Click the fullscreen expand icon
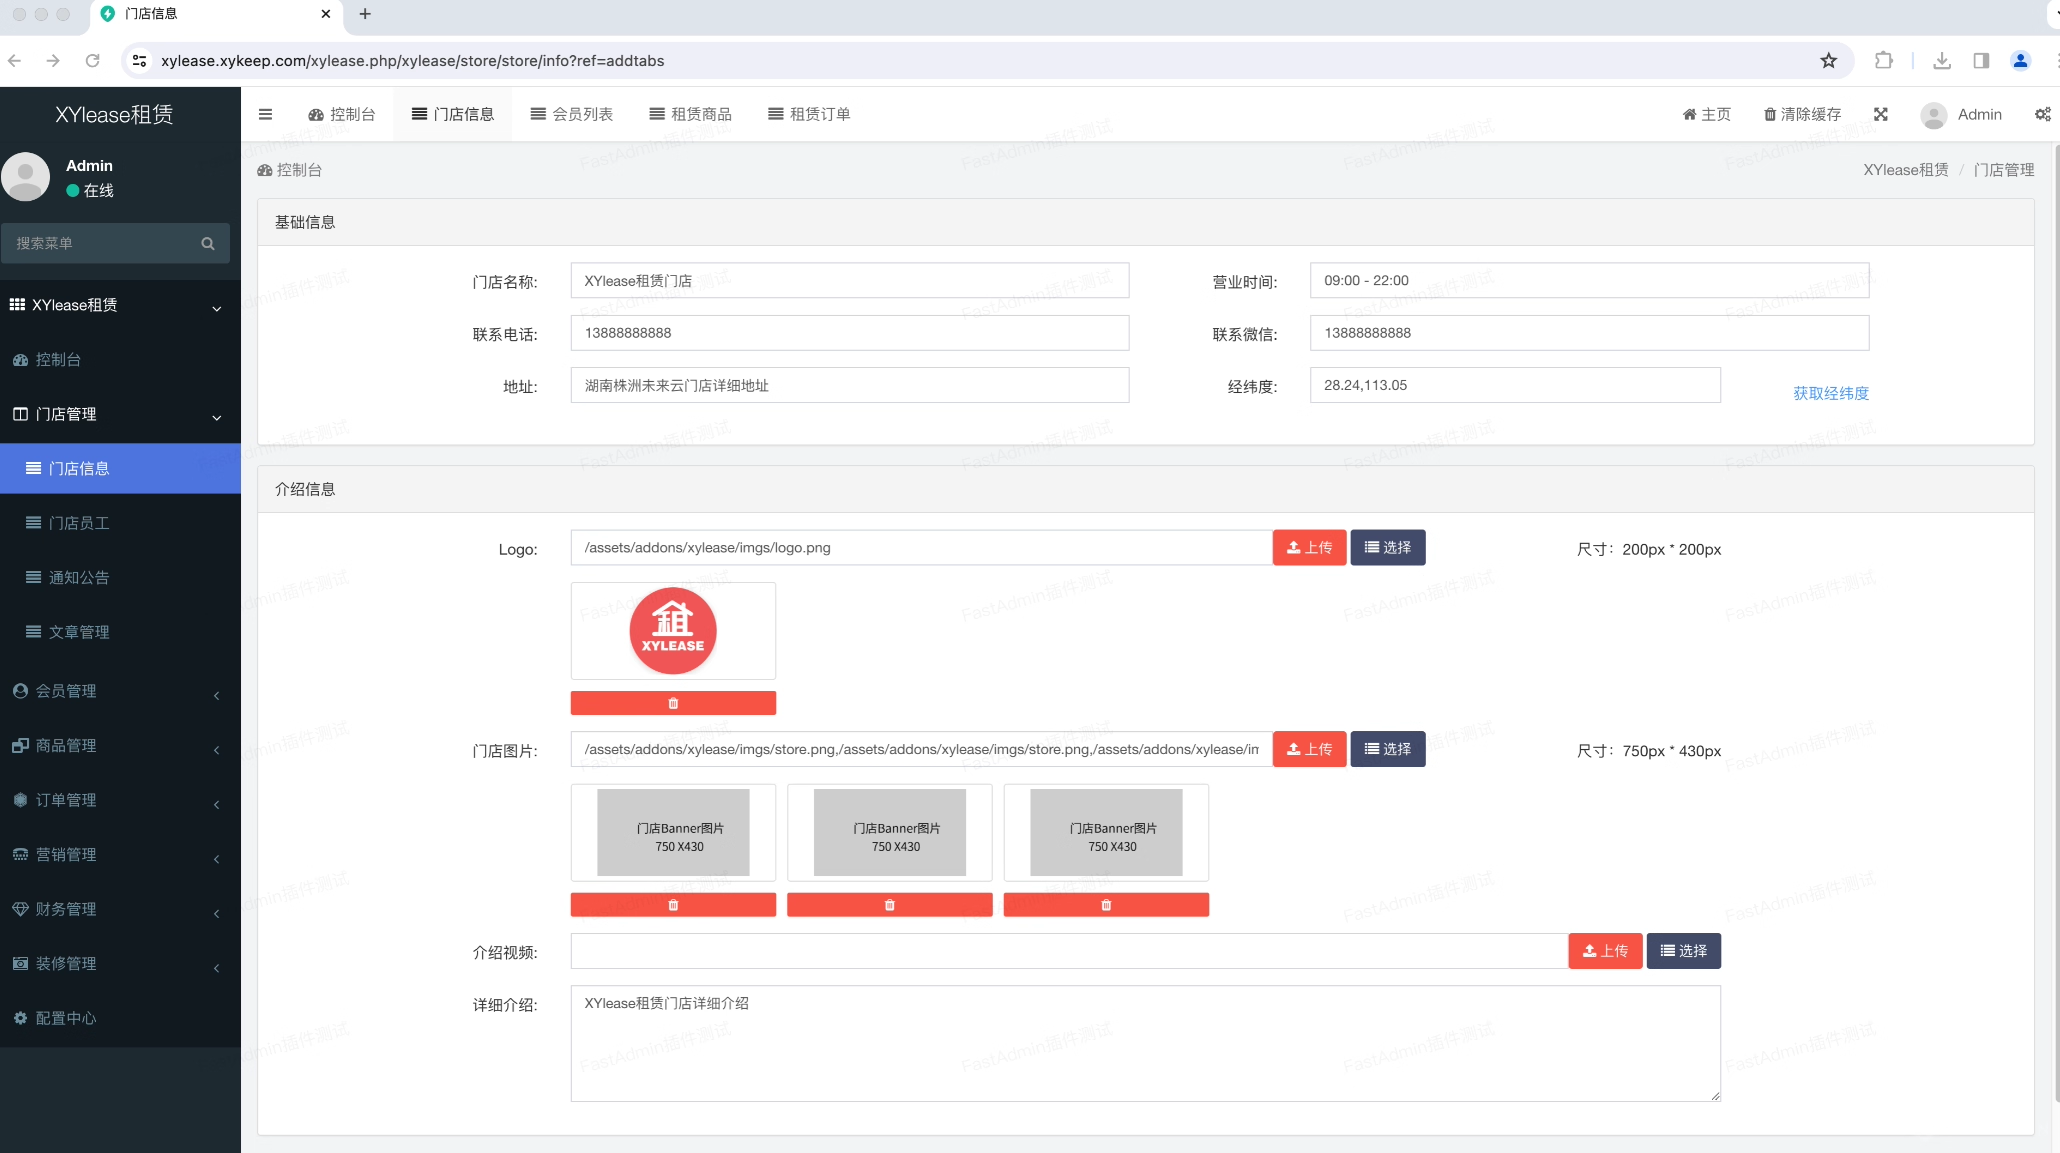 coord(1880,114)
